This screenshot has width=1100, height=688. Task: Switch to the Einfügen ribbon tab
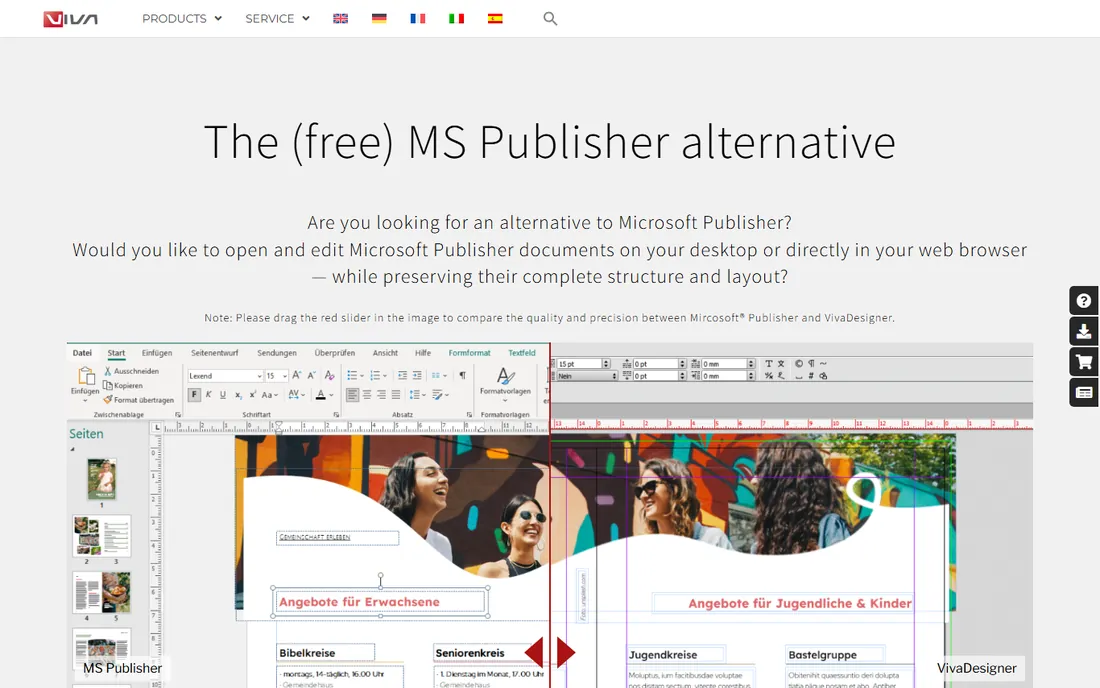(157, 353)
